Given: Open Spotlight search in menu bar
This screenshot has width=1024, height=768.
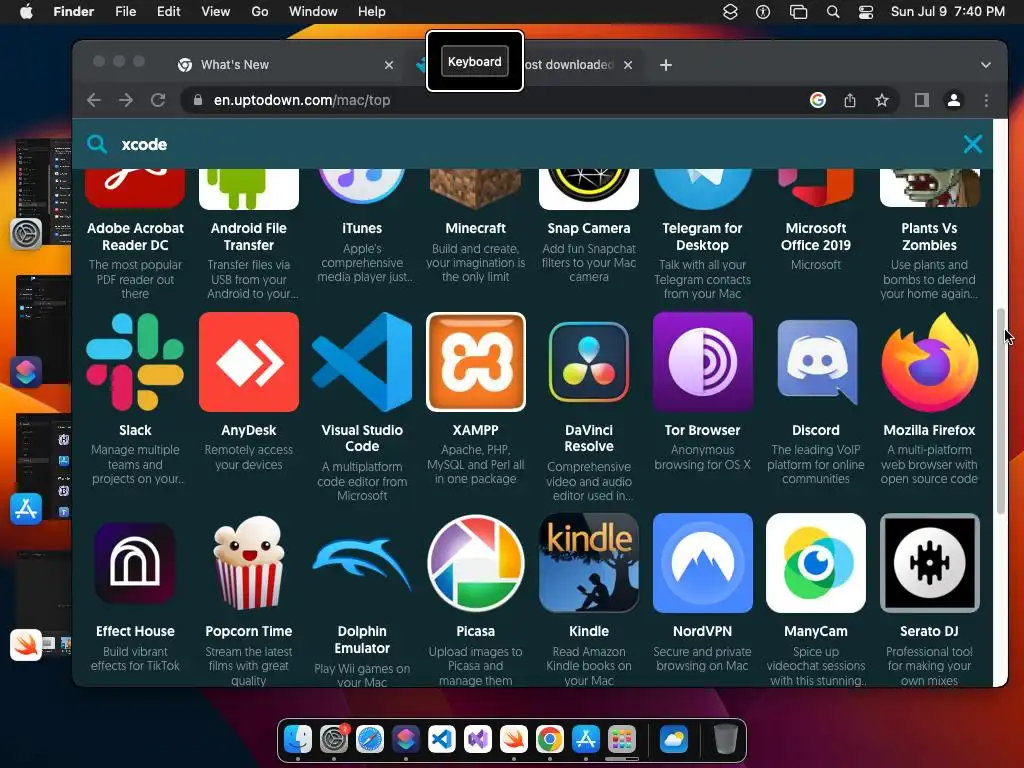Looking at the screenshot, I should coord(833,12).
